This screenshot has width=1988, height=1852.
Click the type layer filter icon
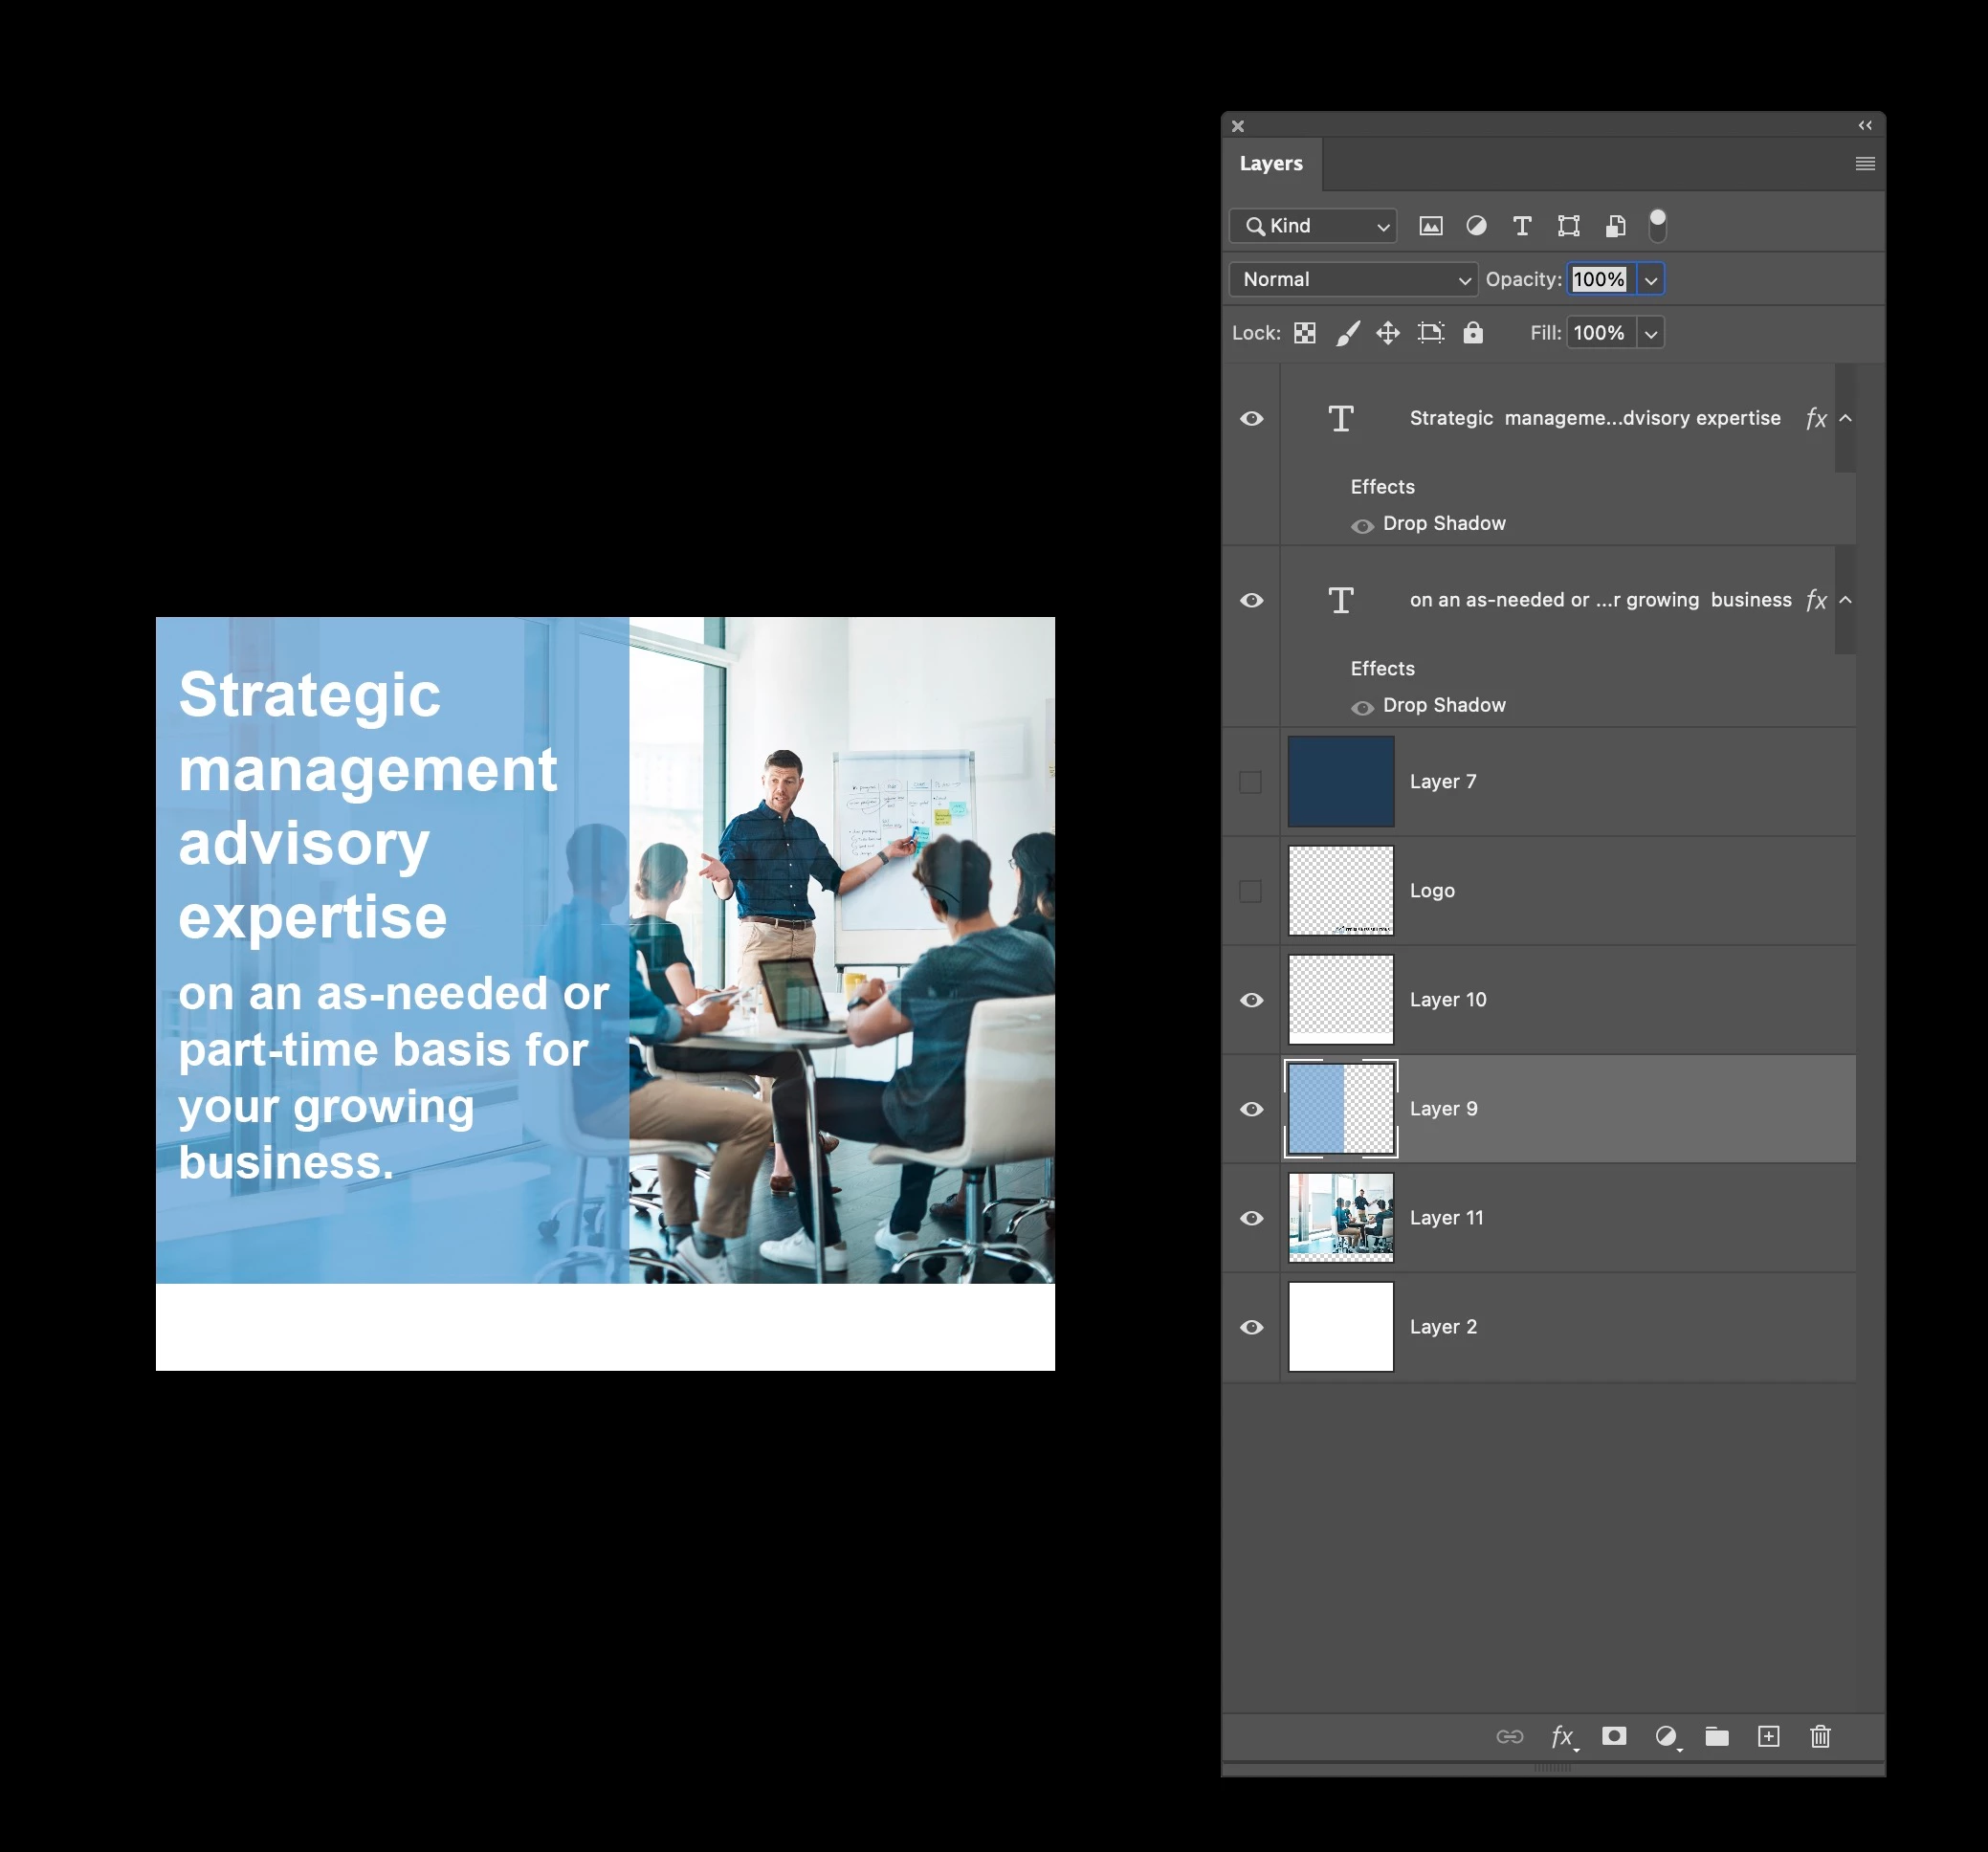point(1521,226)
